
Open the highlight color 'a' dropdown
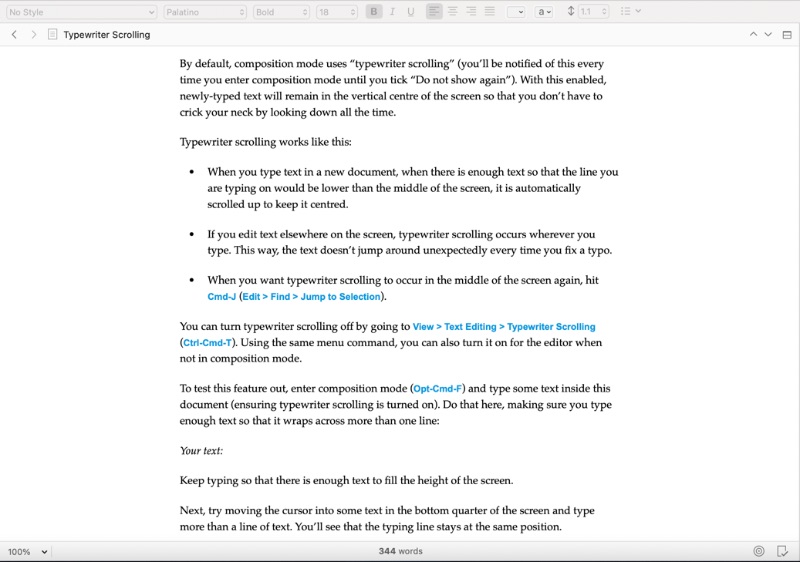click(x=544, y=12)
